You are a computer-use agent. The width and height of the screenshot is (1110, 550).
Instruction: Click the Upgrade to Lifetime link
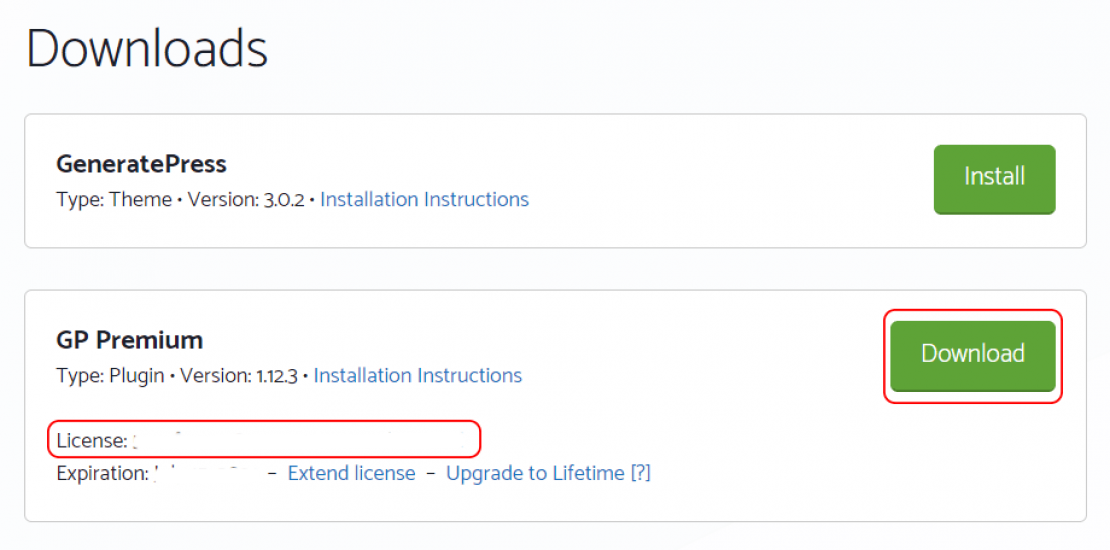click(x=535, y=473)
